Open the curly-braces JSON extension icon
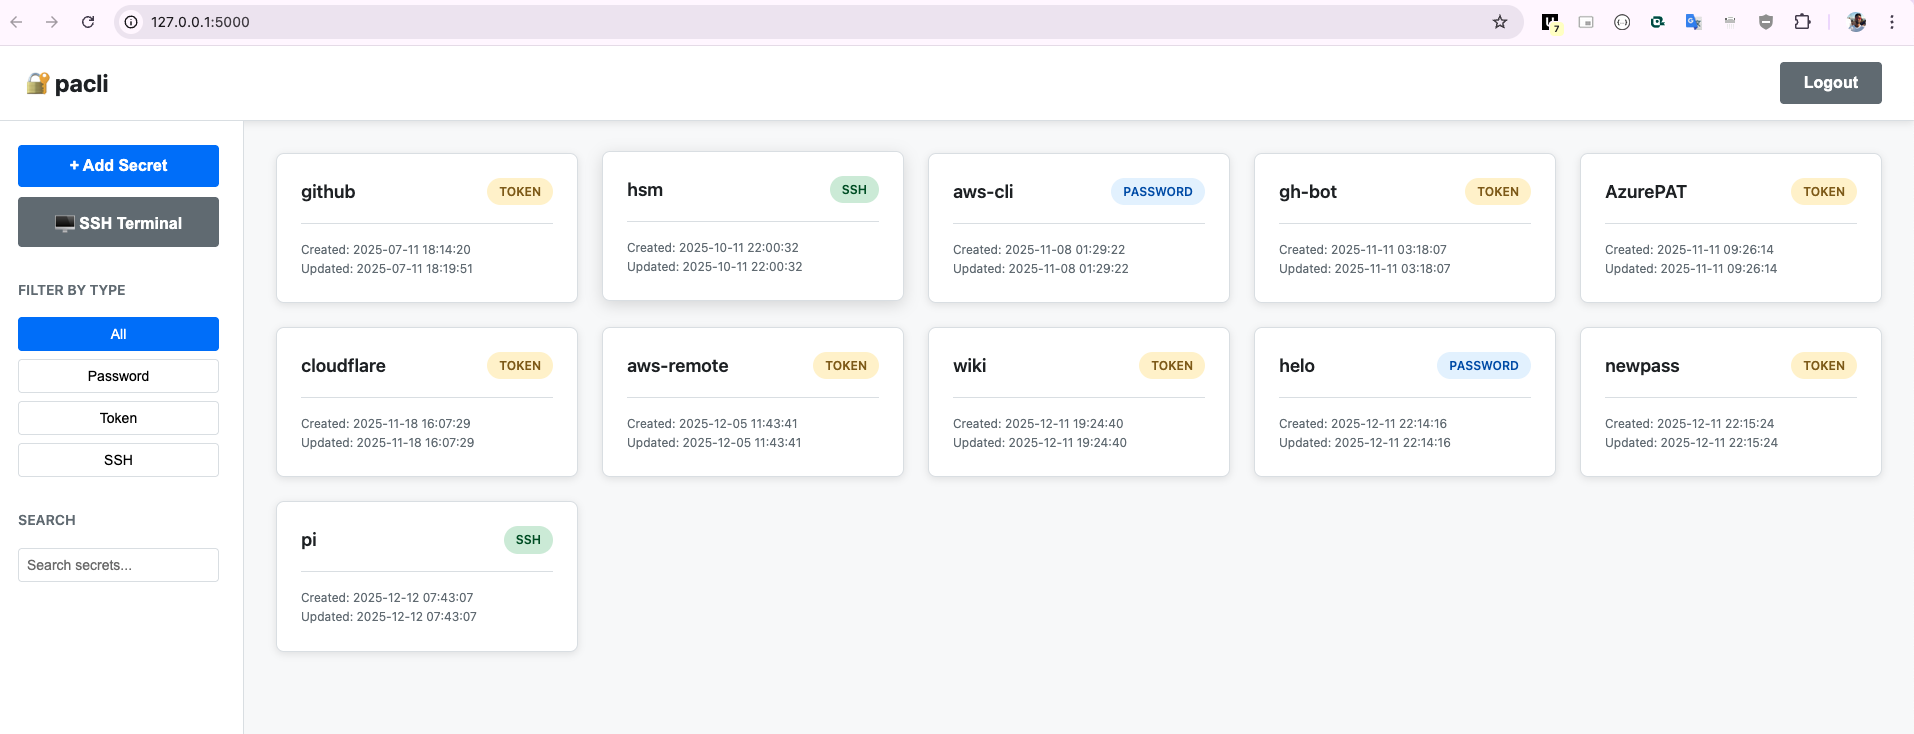Image resolution: width=1914 pixels, height=734 pixels. (x=1622, y=22)
